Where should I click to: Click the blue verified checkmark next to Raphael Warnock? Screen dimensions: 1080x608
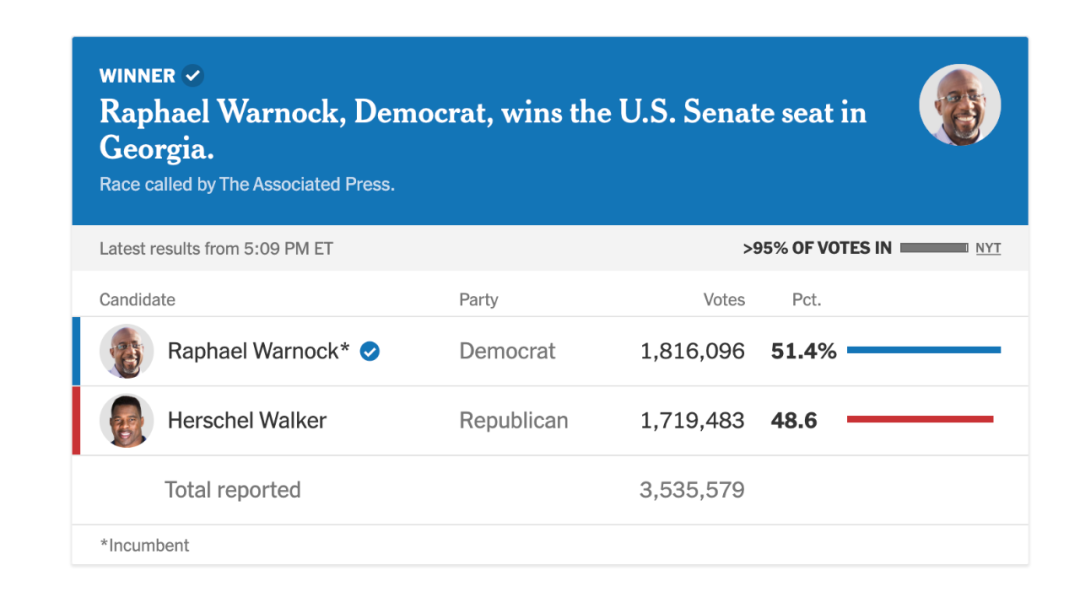370,351
